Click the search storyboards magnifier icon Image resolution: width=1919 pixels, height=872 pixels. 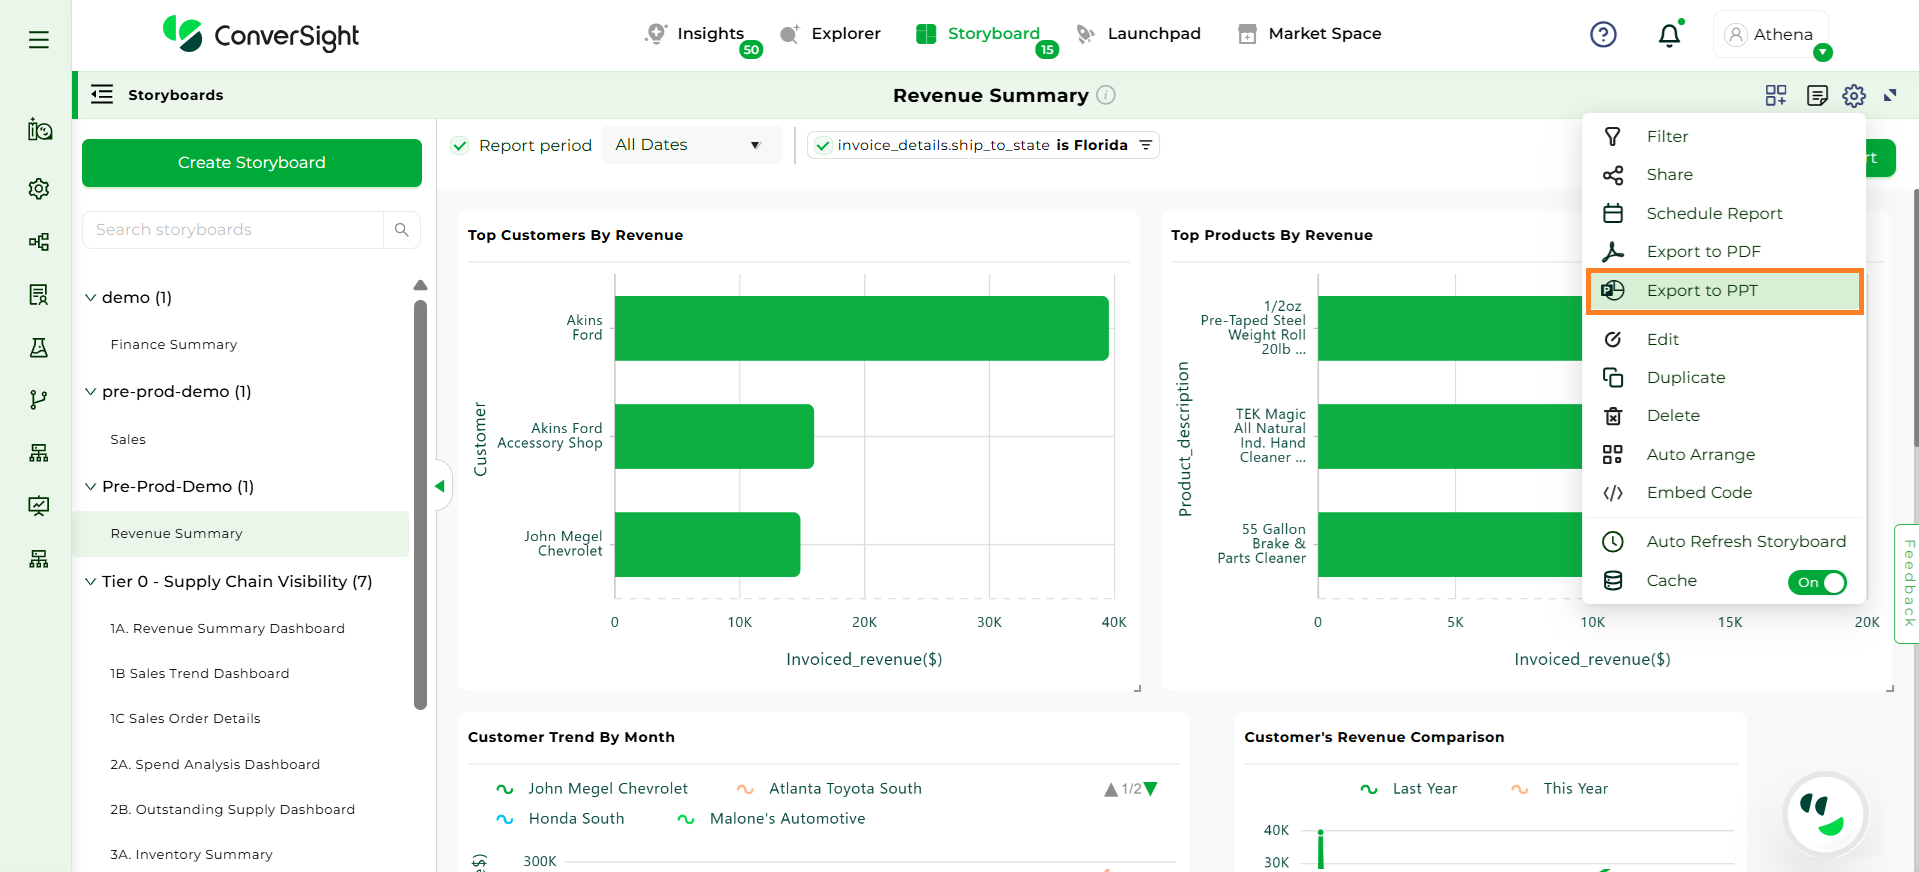tap(402, 230)
